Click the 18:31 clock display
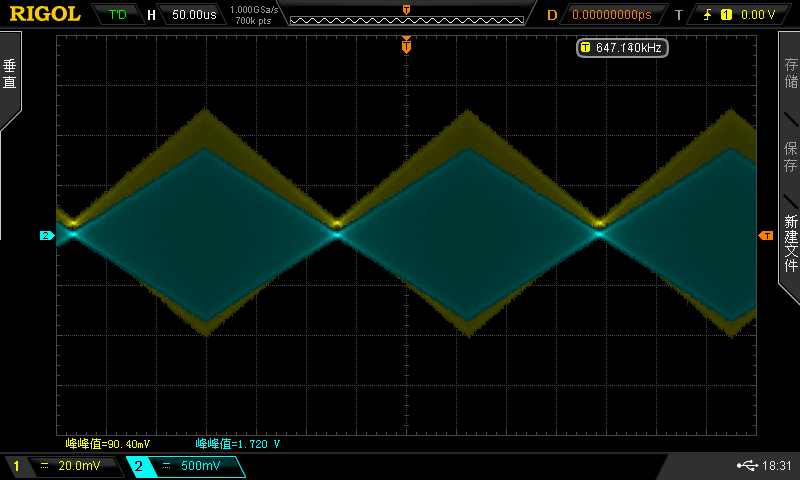The height and width of the screenshot is (480, 800). click(776, 466)
